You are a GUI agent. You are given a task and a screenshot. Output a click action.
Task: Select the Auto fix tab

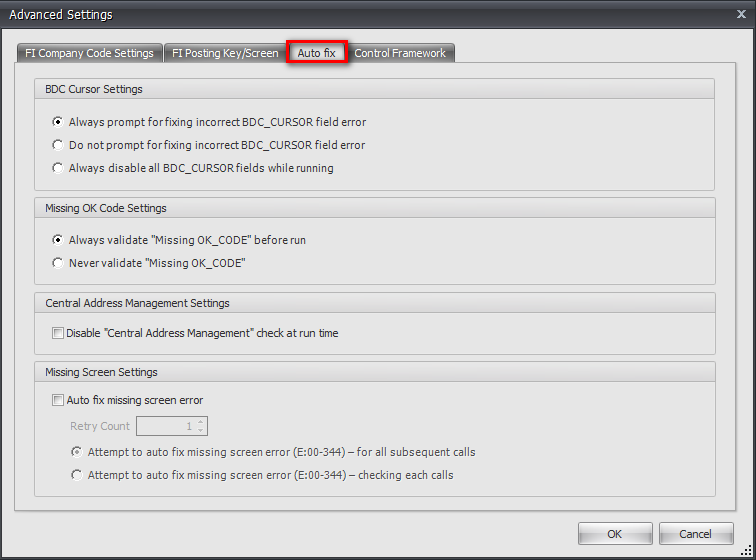point(317,53)
